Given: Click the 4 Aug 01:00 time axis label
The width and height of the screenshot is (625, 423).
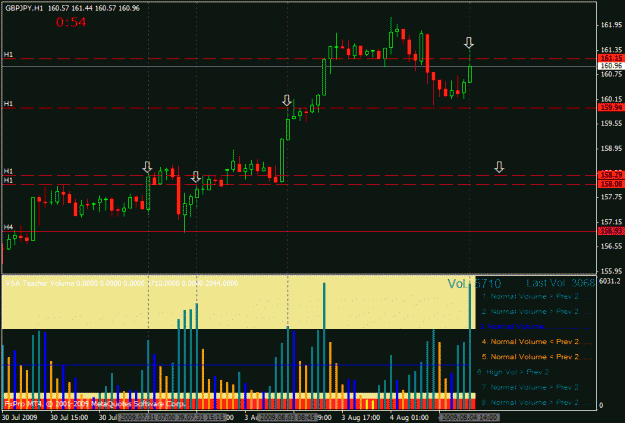Looking at the screenshot, I should pos(409,417).
